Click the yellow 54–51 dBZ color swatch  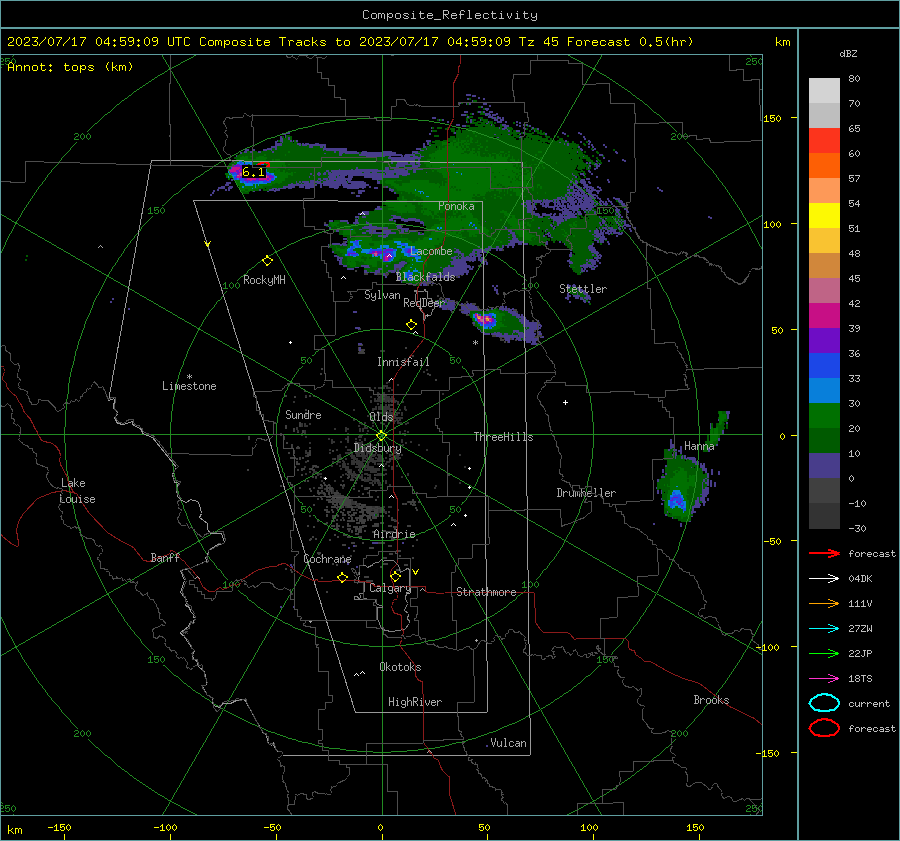pyautogui.click(x=824, y=216)
